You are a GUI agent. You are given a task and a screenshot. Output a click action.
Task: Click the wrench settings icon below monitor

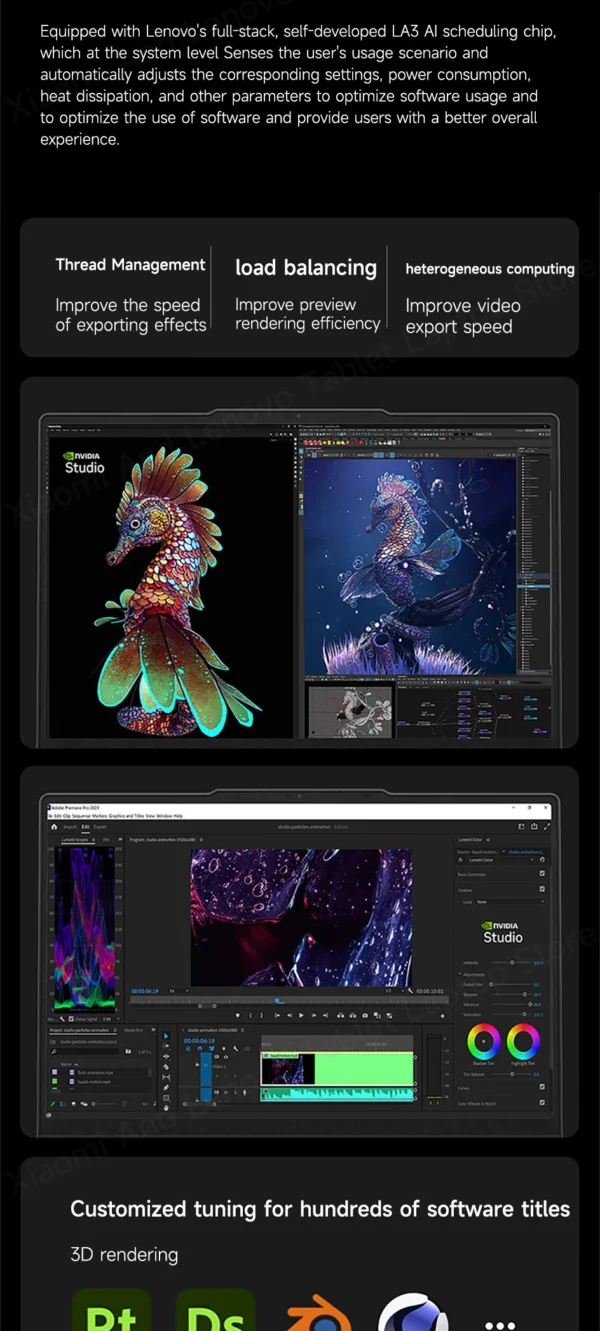coord(410,990)
